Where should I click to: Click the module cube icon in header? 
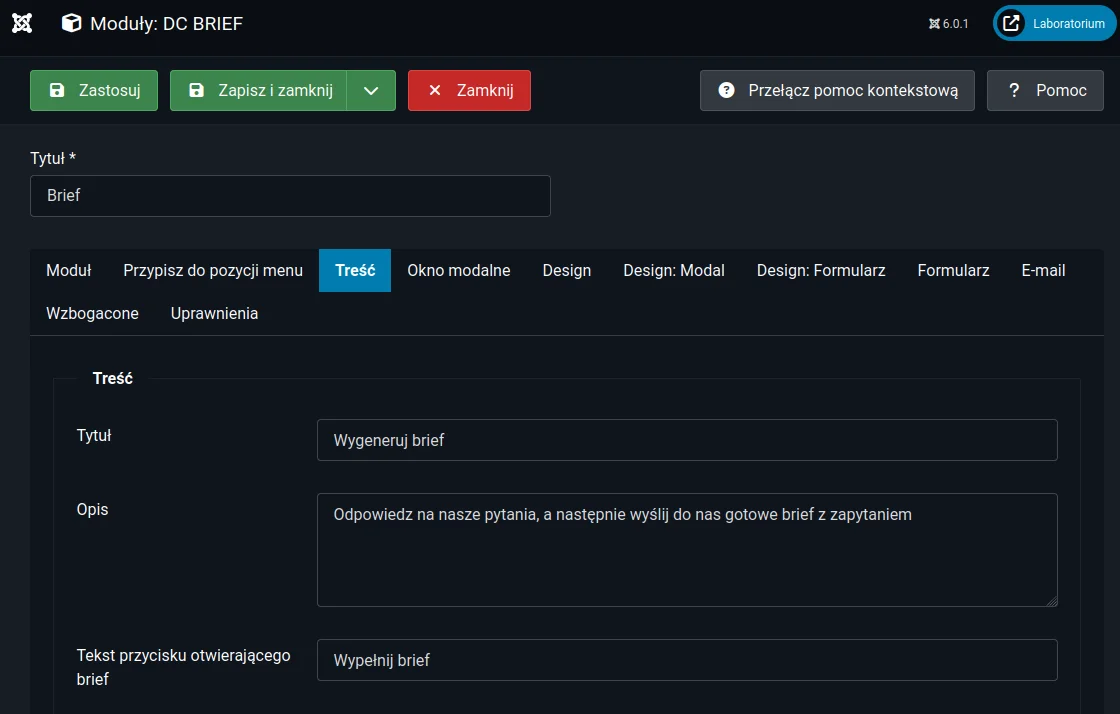[x=71, y=23]
